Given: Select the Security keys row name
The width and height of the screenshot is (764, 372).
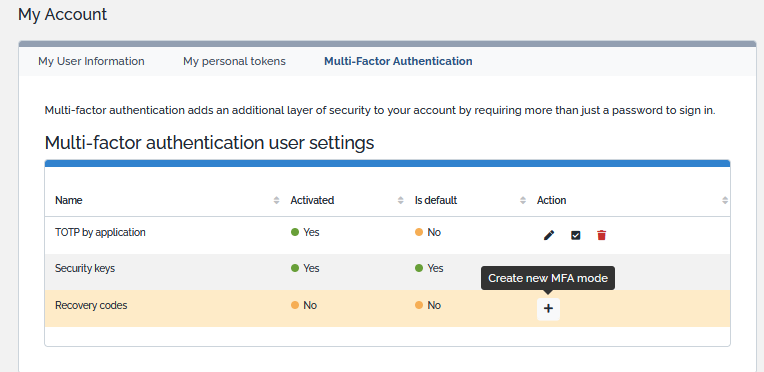Looking at the screenshot, I should [85, 269].
